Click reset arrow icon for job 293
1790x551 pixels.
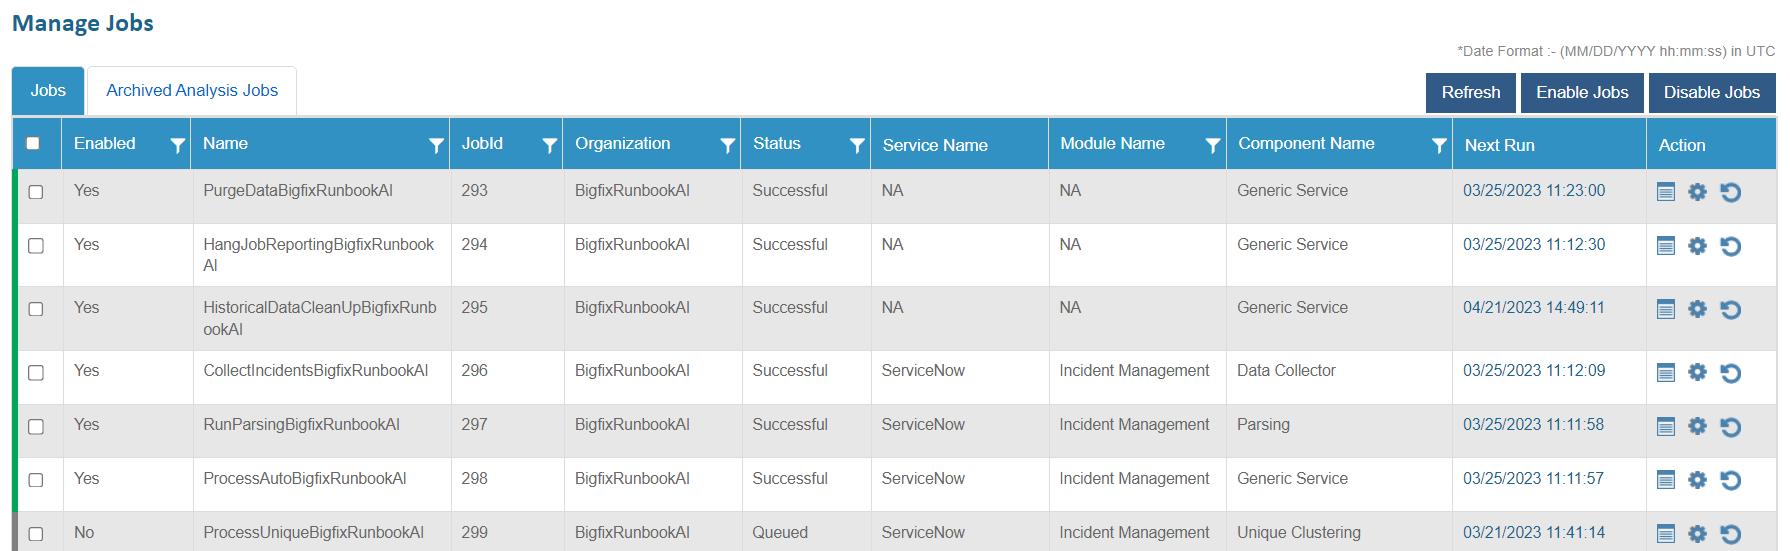[1730, 192]
